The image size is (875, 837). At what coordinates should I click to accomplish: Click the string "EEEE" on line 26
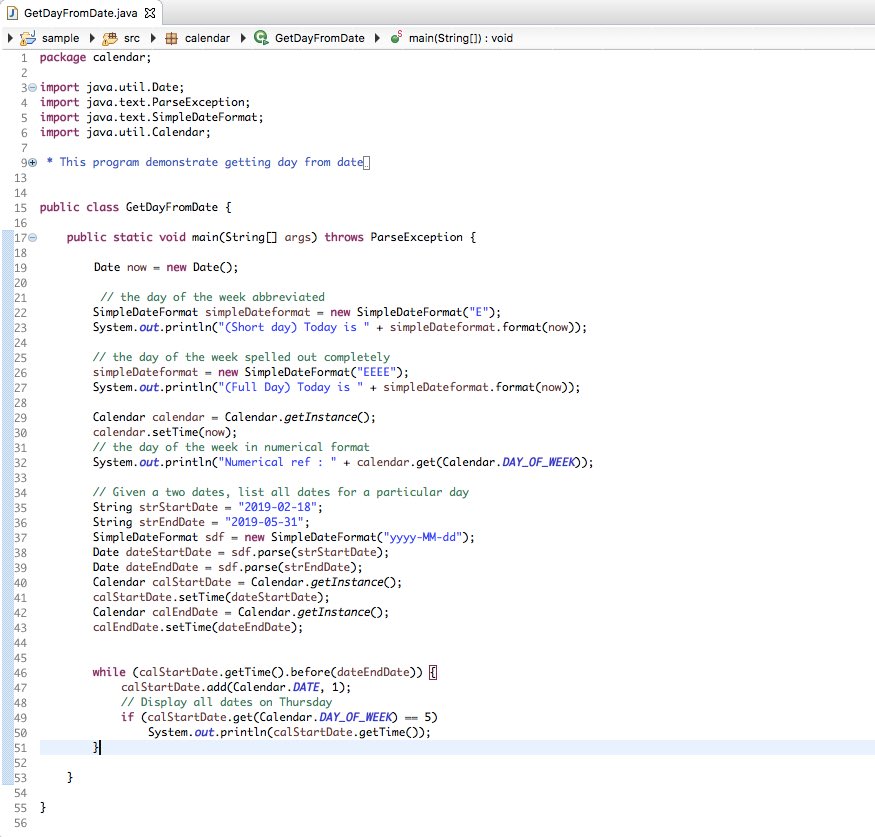click(x=376, y=372)
